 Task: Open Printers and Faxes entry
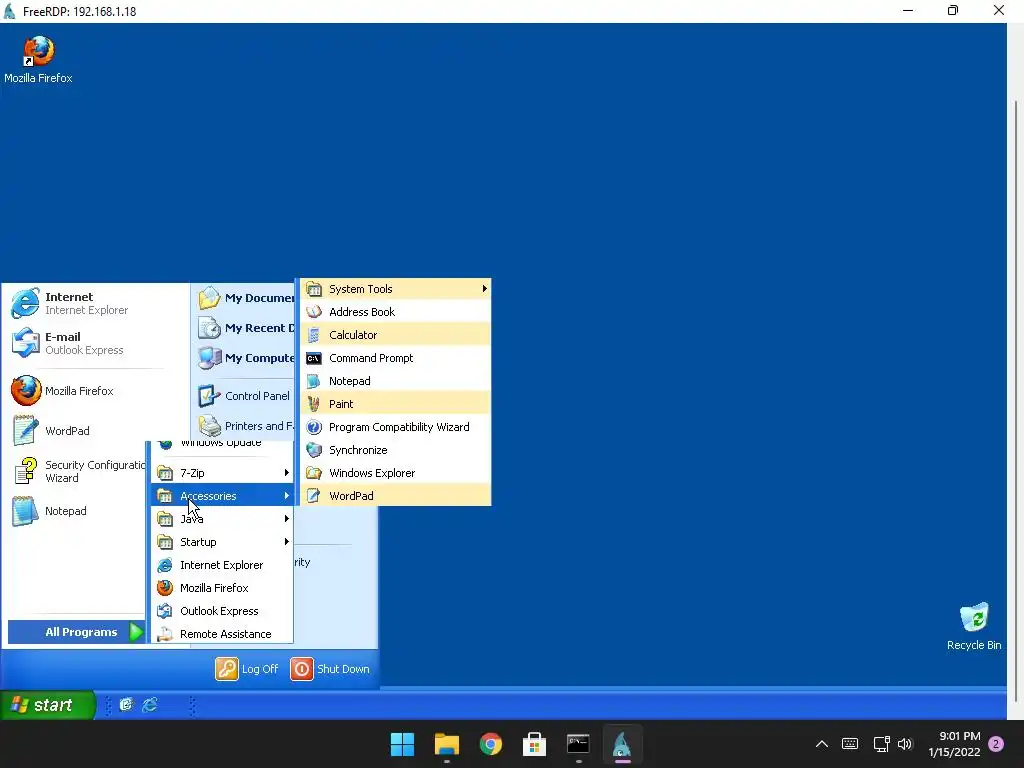(246, 426)
